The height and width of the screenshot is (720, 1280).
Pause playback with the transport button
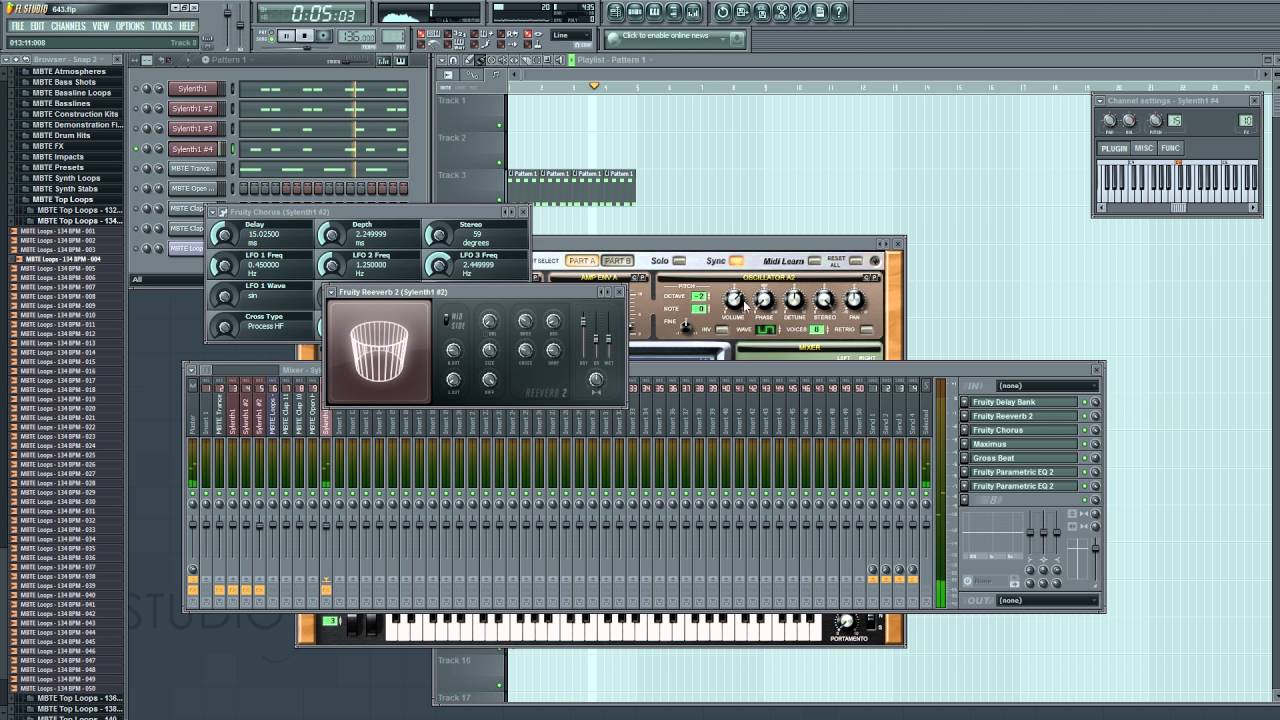tap(287, 36)
